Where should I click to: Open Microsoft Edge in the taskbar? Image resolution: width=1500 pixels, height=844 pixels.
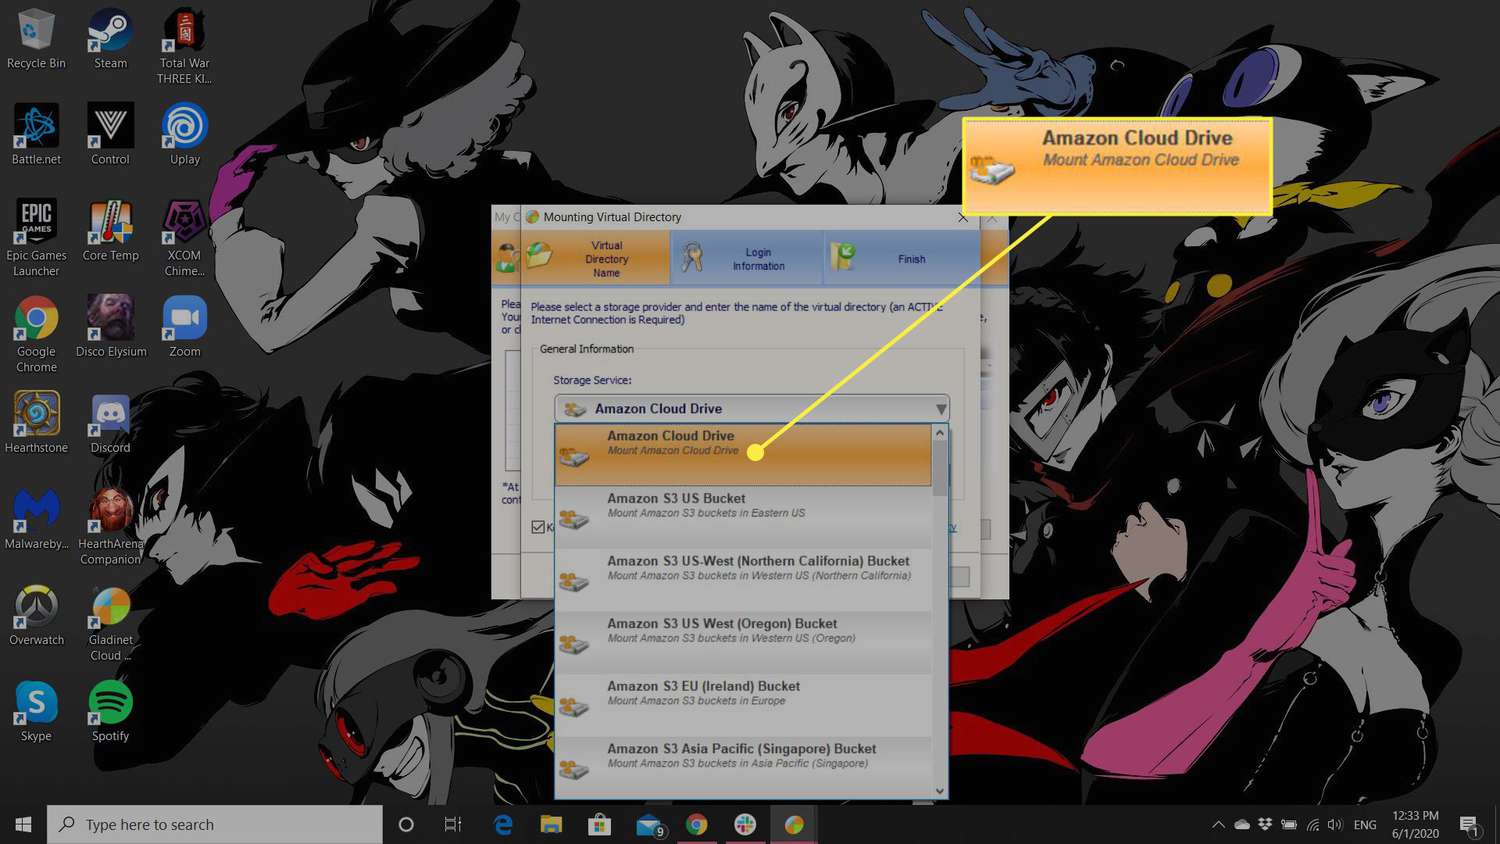(x=503, y=824)
